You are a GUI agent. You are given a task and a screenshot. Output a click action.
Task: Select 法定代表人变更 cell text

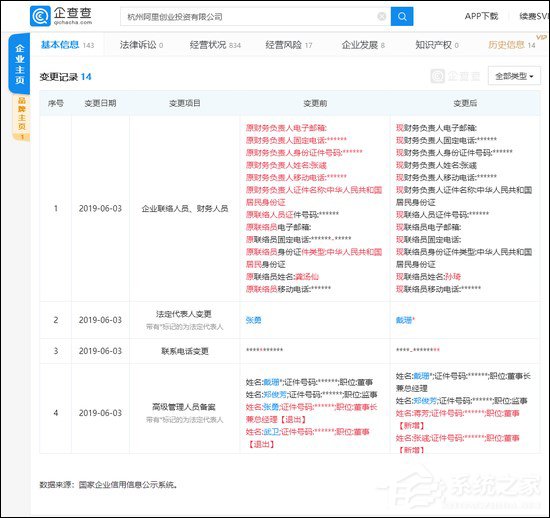(x=184, y=314)
